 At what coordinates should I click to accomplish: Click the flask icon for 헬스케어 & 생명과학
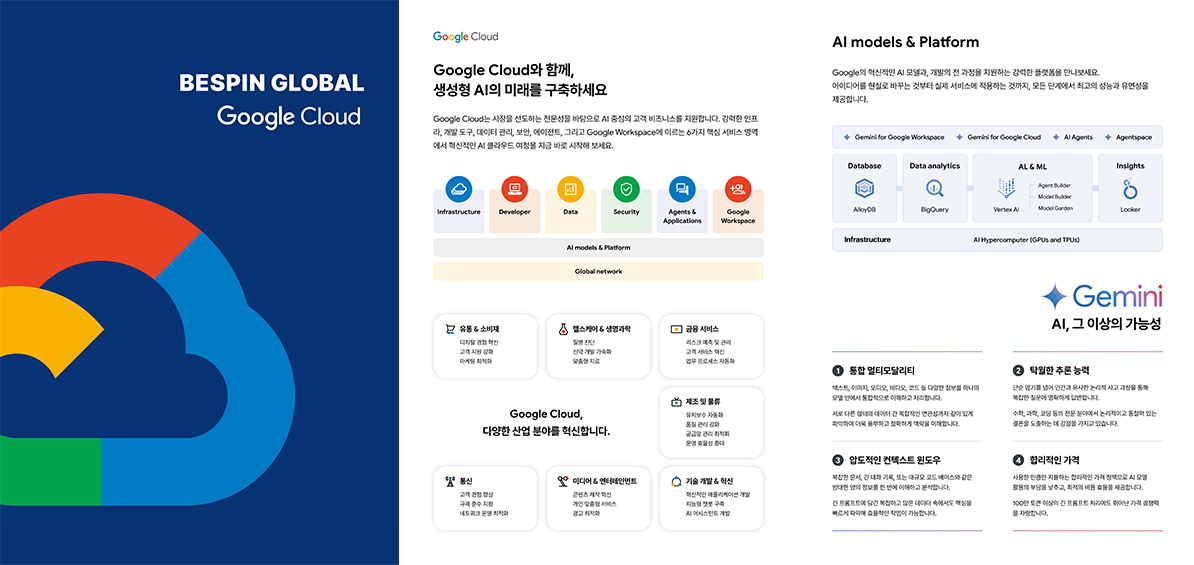[563, 329]
